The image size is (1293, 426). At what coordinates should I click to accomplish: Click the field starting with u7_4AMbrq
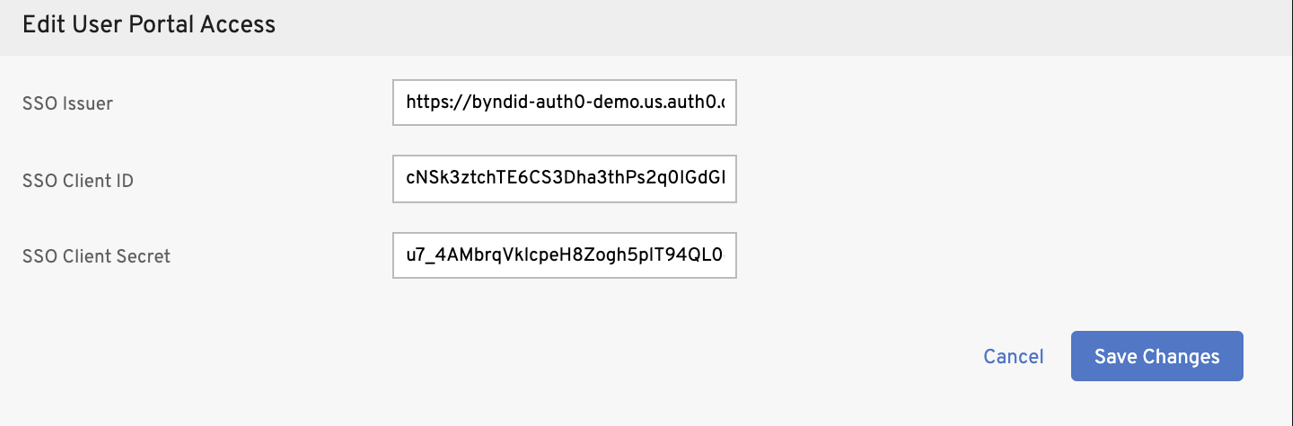click(564, 255)
